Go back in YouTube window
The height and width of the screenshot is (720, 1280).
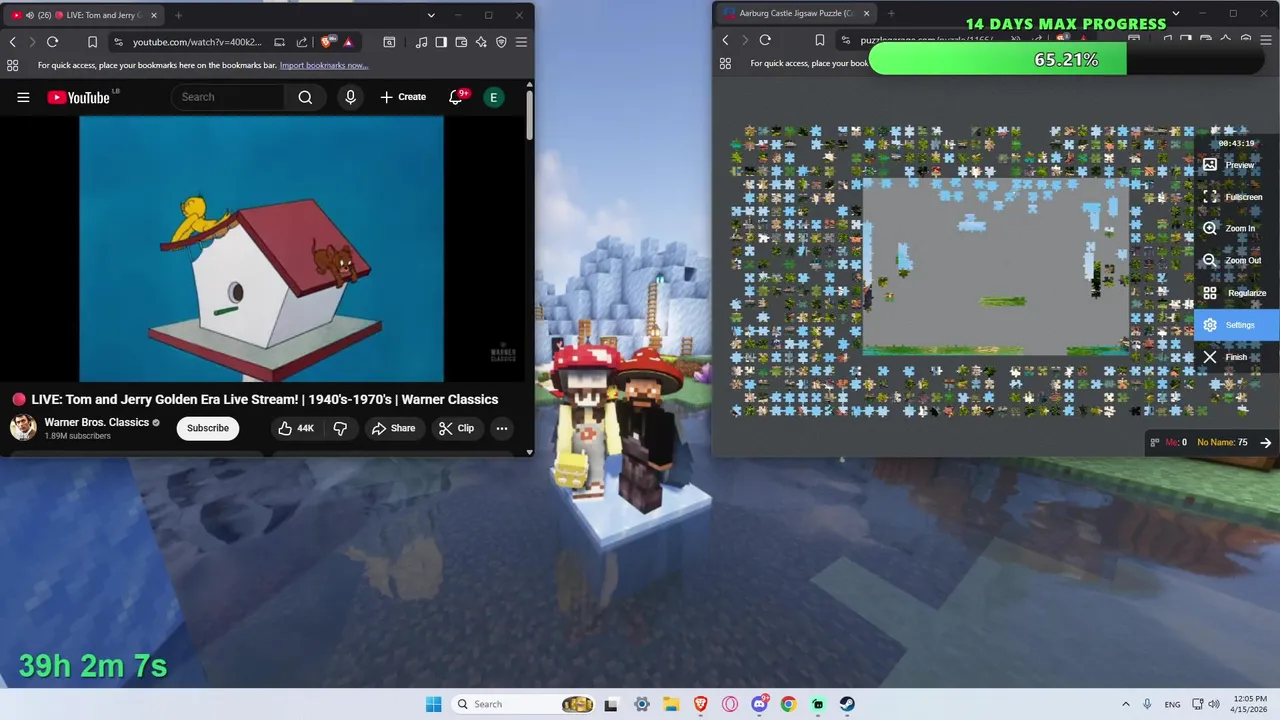tap(13, 42)
